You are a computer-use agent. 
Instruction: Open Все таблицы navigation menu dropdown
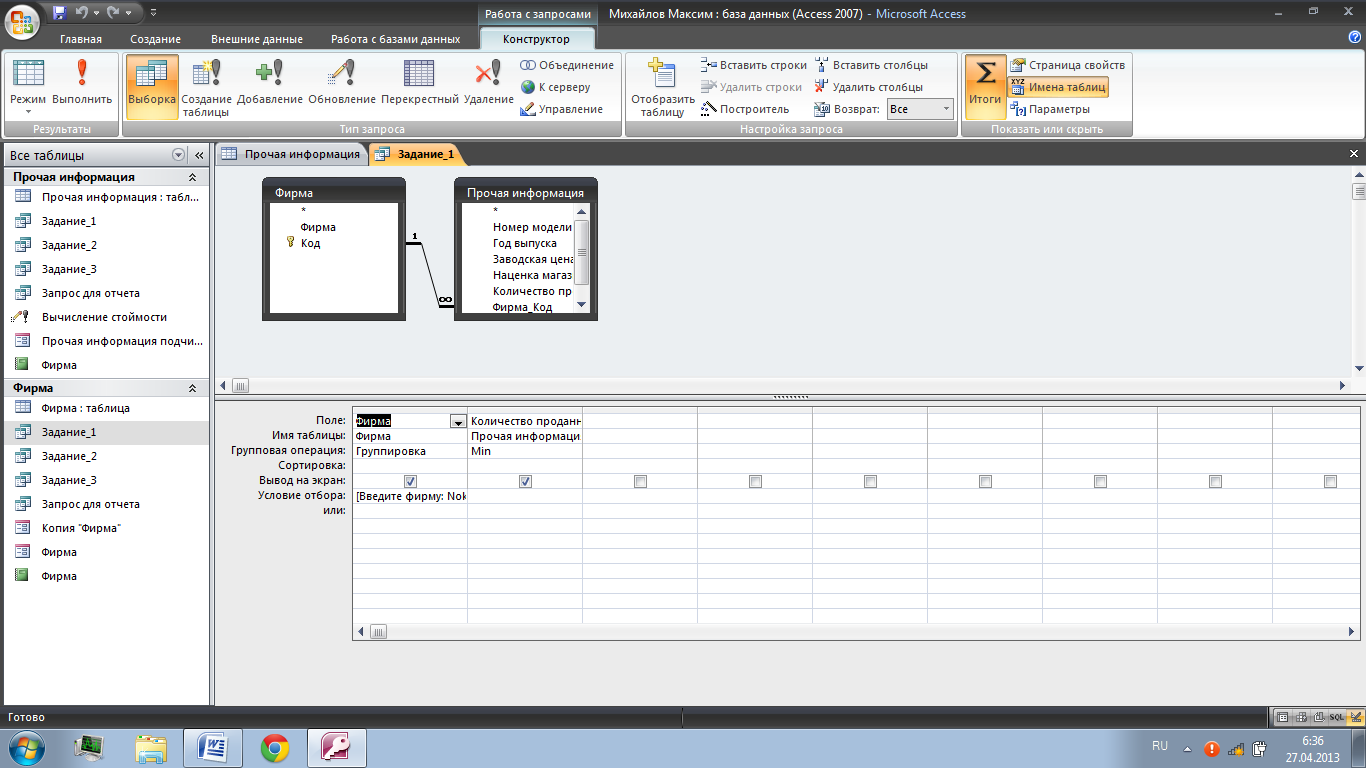179,155
